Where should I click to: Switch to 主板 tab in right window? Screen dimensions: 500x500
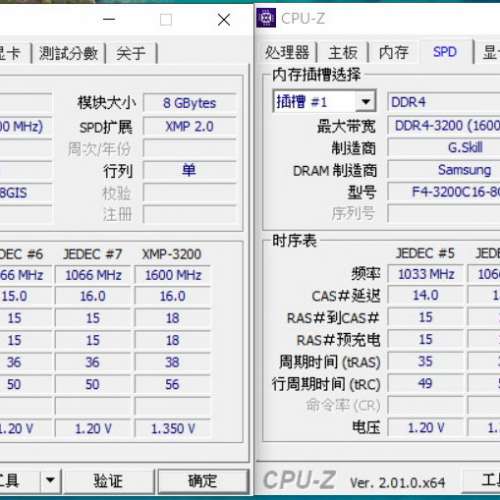coord(343,53)
